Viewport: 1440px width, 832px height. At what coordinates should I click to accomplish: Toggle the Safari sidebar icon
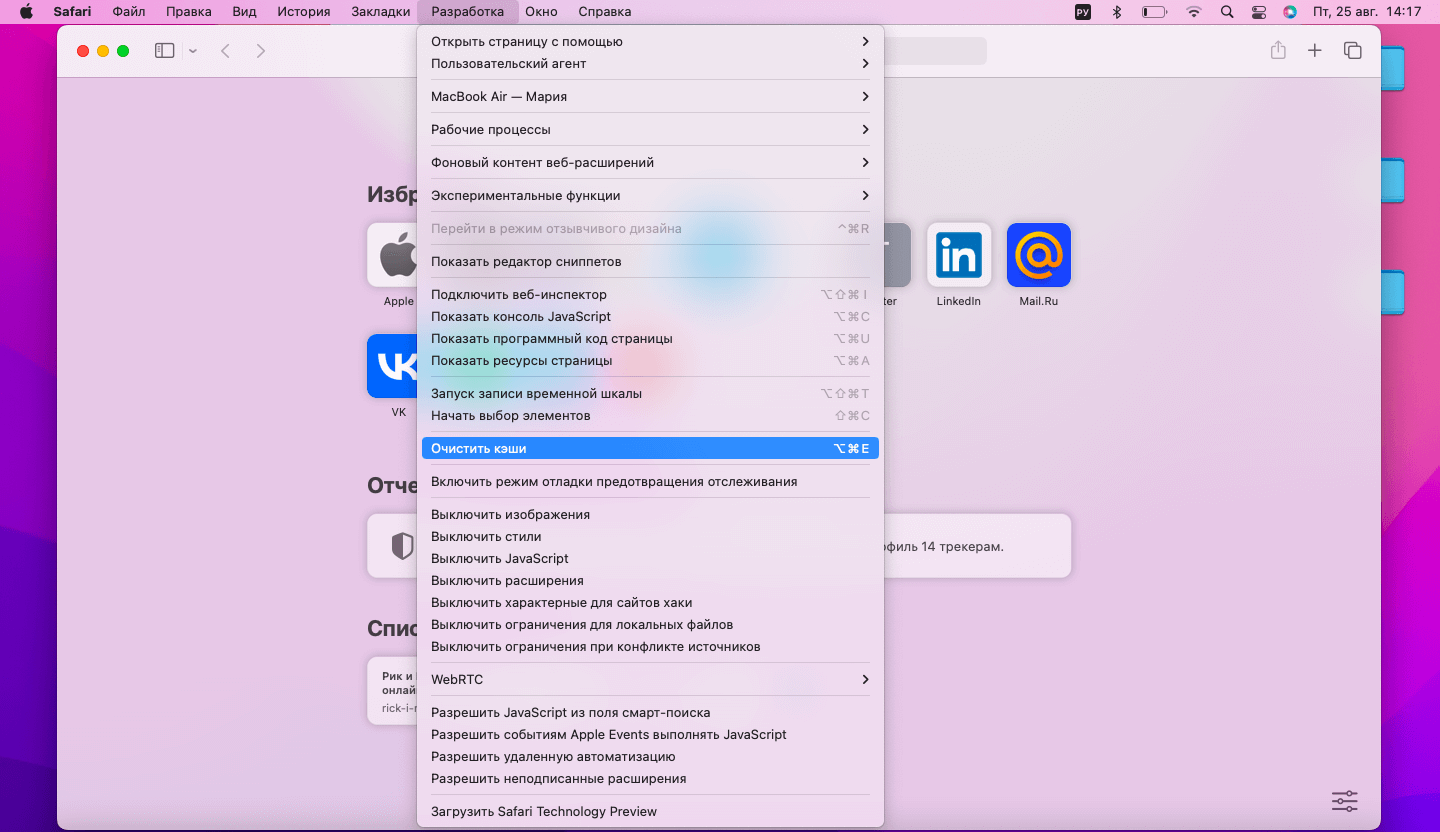(x=165, y=50)
